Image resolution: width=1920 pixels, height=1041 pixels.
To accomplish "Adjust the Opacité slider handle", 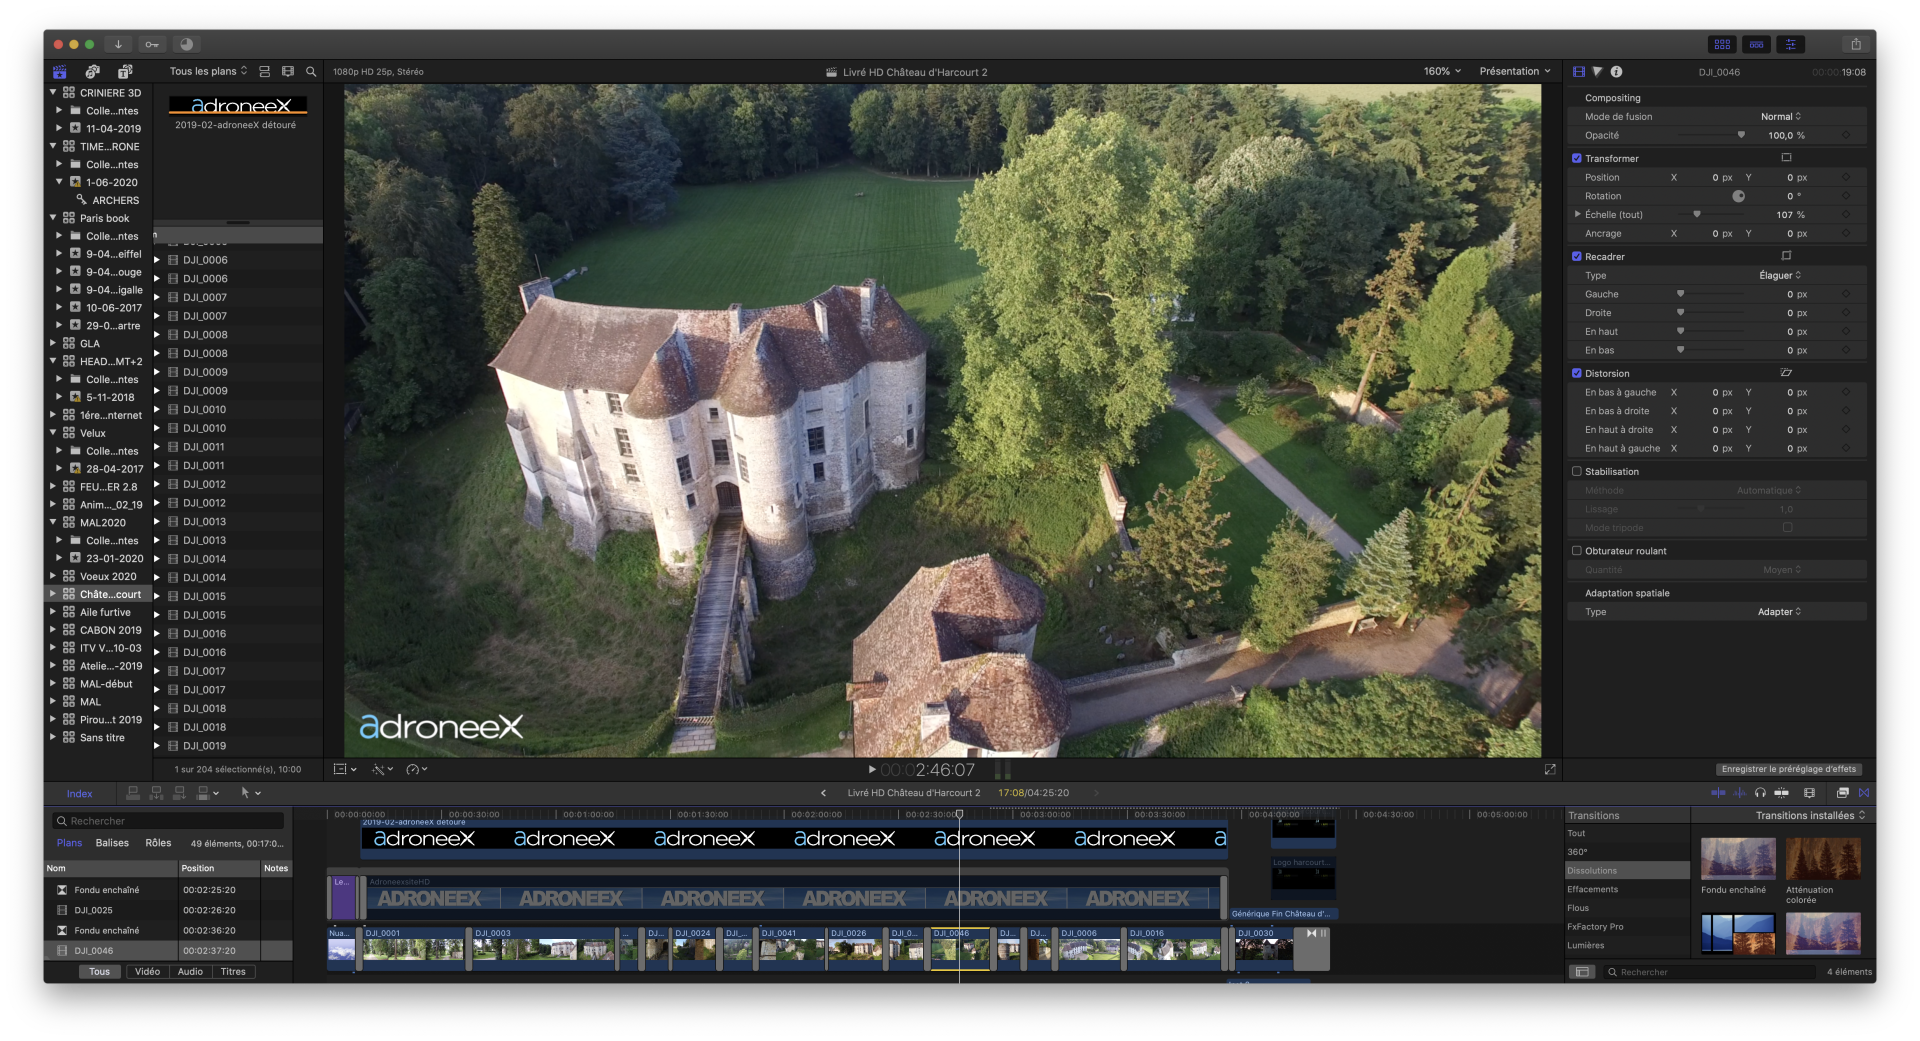I will 1741,135.
